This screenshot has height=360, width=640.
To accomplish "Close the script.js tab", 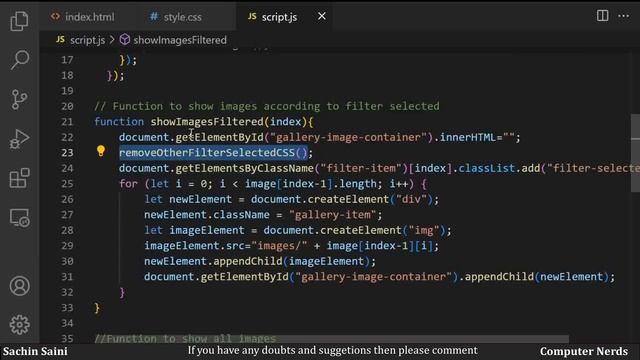I will click(322, 16).
